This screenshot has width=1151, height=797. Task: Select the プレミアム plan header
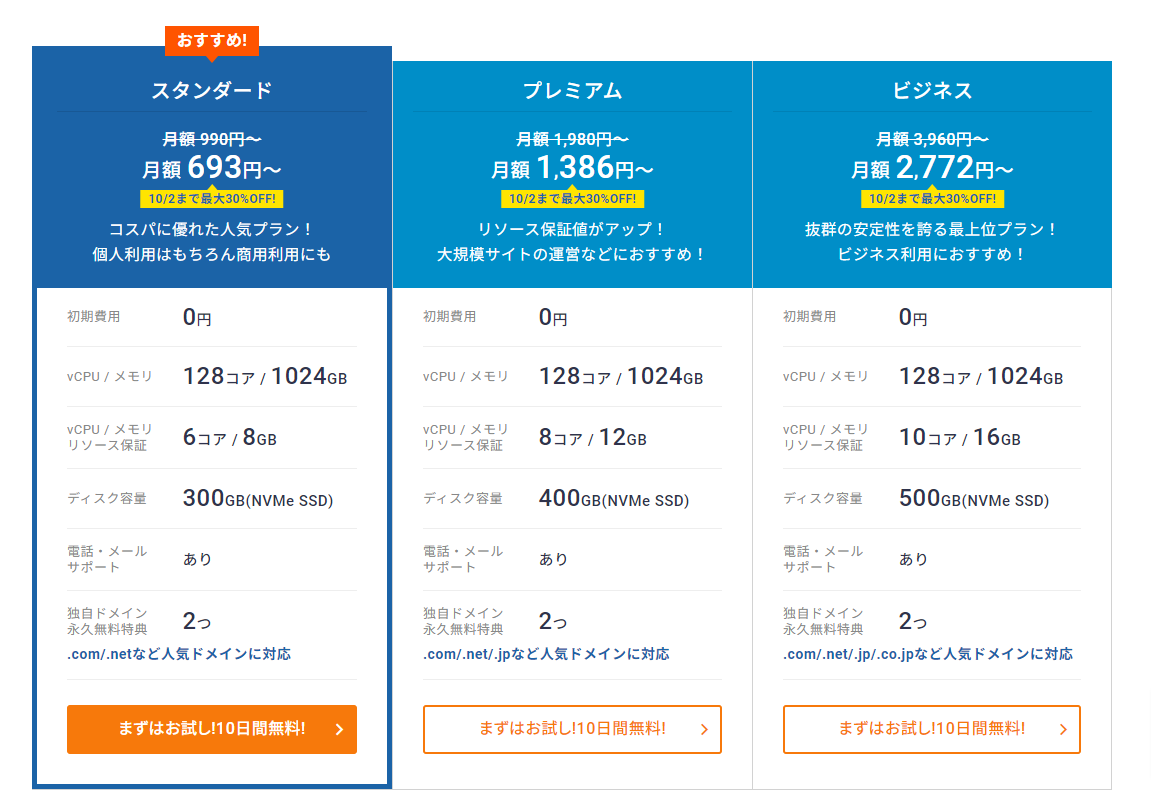coord(571,89)
